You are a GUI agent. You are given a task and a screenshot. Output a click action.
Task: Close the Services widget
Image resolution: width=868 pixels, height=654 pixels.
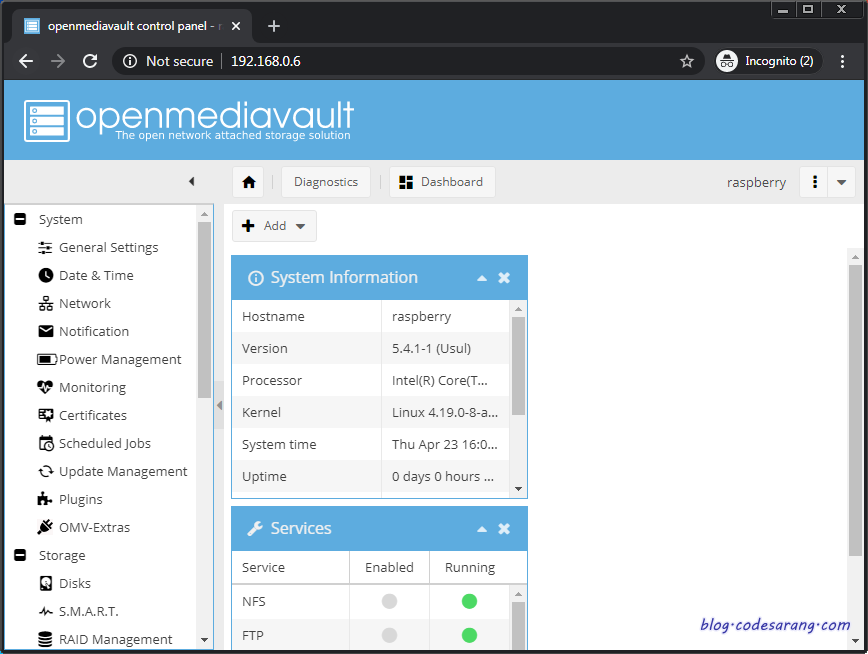coord(504,529)
